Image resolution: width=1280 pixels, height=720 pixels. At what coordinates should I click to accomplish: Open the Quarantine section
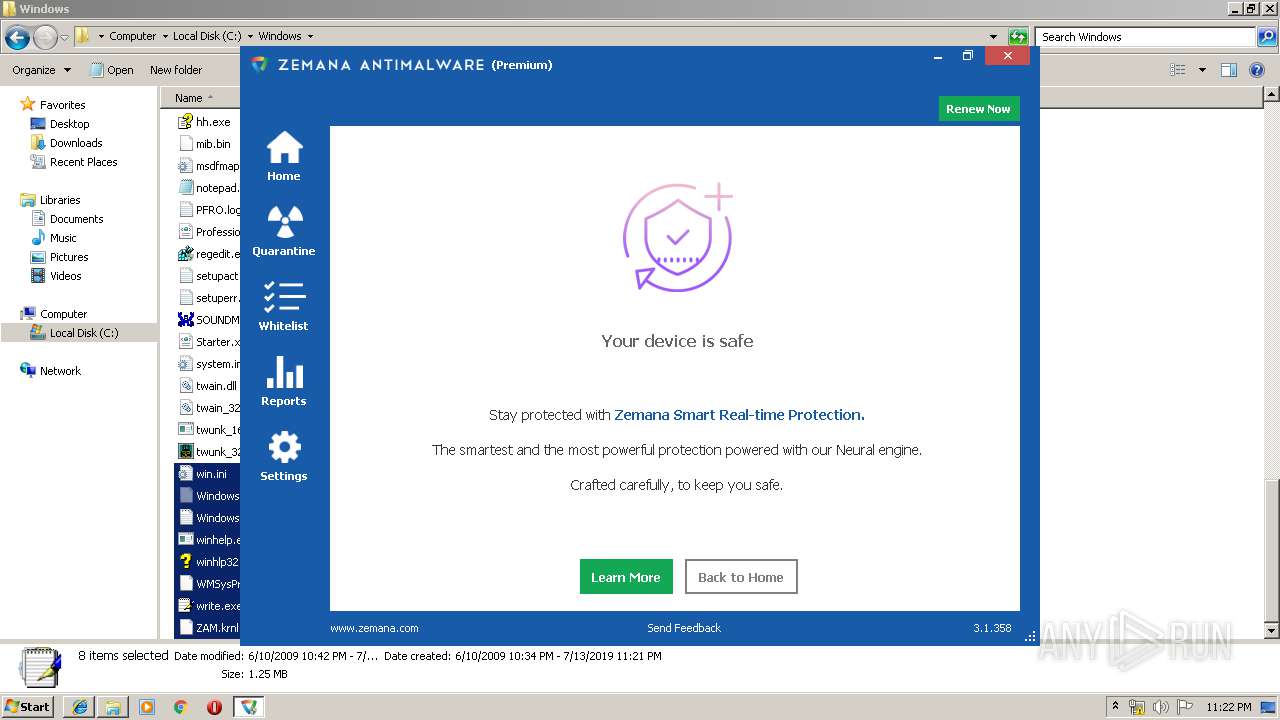(x=284, y=231)
